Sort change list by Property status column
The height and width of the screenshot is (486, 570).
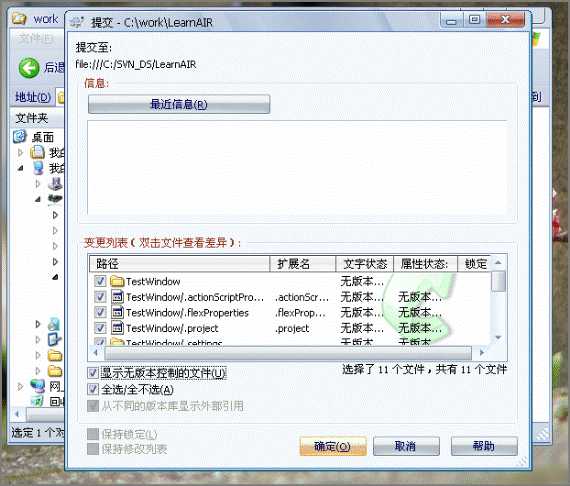(425, 264)
